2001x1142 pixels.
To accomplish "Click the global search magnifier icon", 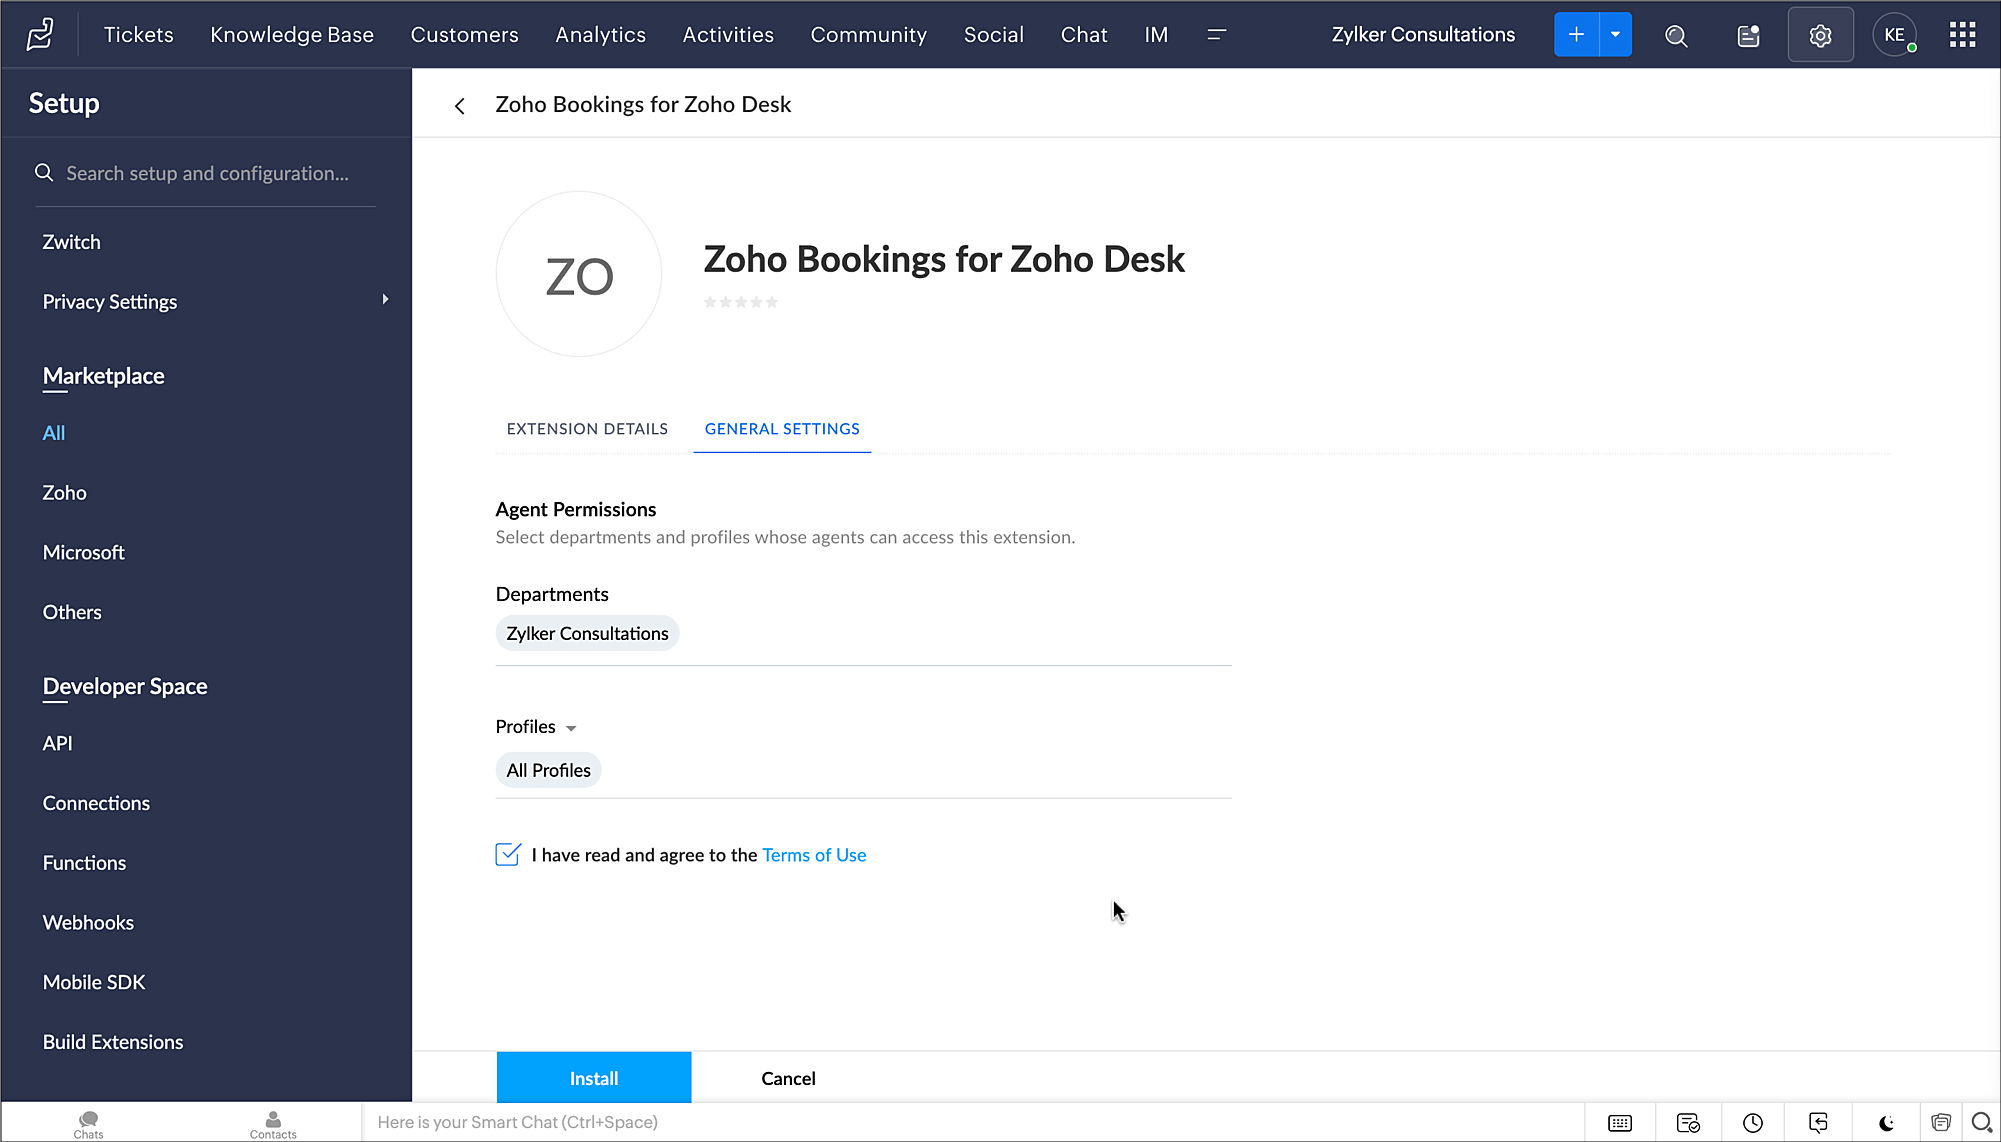I will point(1676,36).
